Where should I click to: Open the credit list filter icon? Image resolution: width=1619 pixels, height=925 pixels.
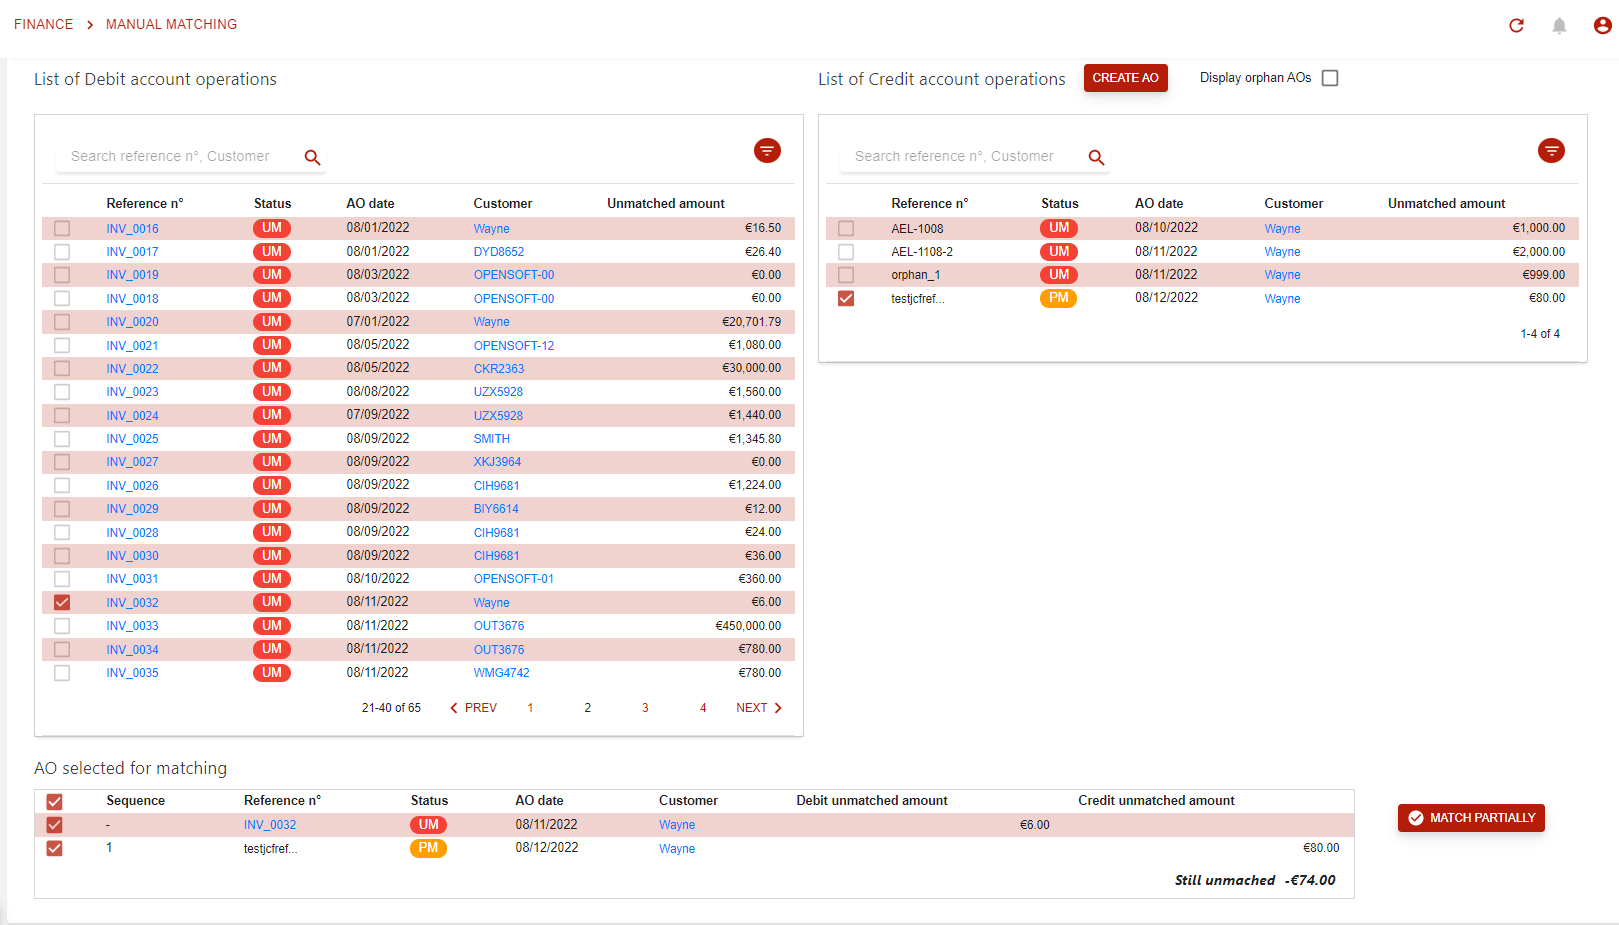pyautogui.click(x=1551, y=151)
